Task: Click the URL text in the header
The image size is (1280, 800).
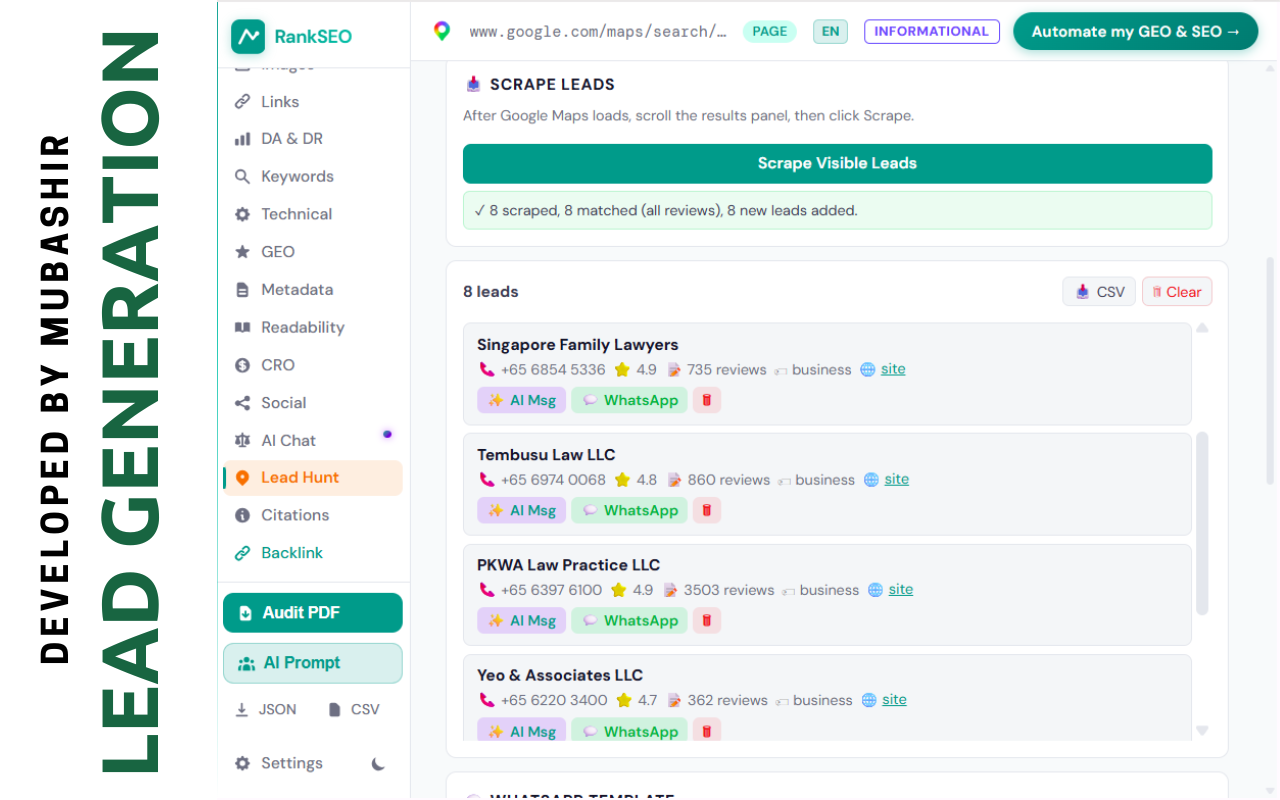Action: point(598,32)
